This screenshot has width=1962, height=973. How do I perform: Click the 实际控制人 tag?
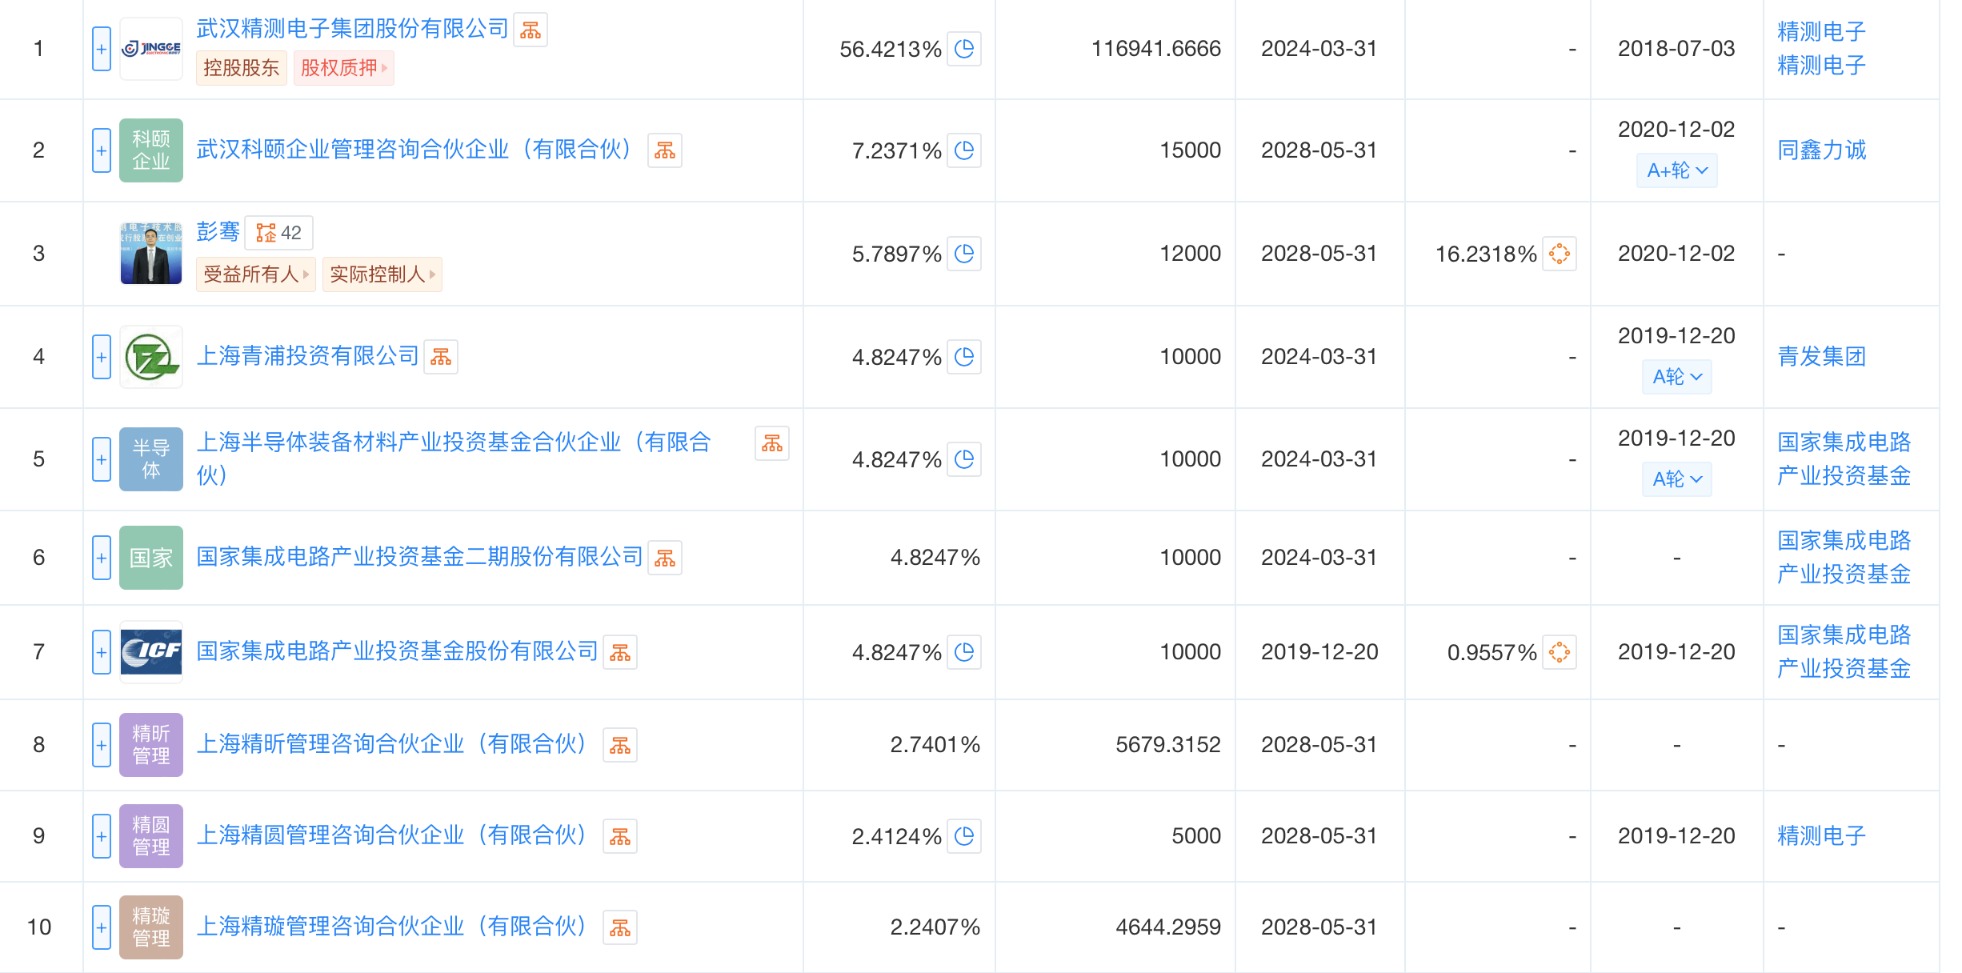(x=381, y=274)
